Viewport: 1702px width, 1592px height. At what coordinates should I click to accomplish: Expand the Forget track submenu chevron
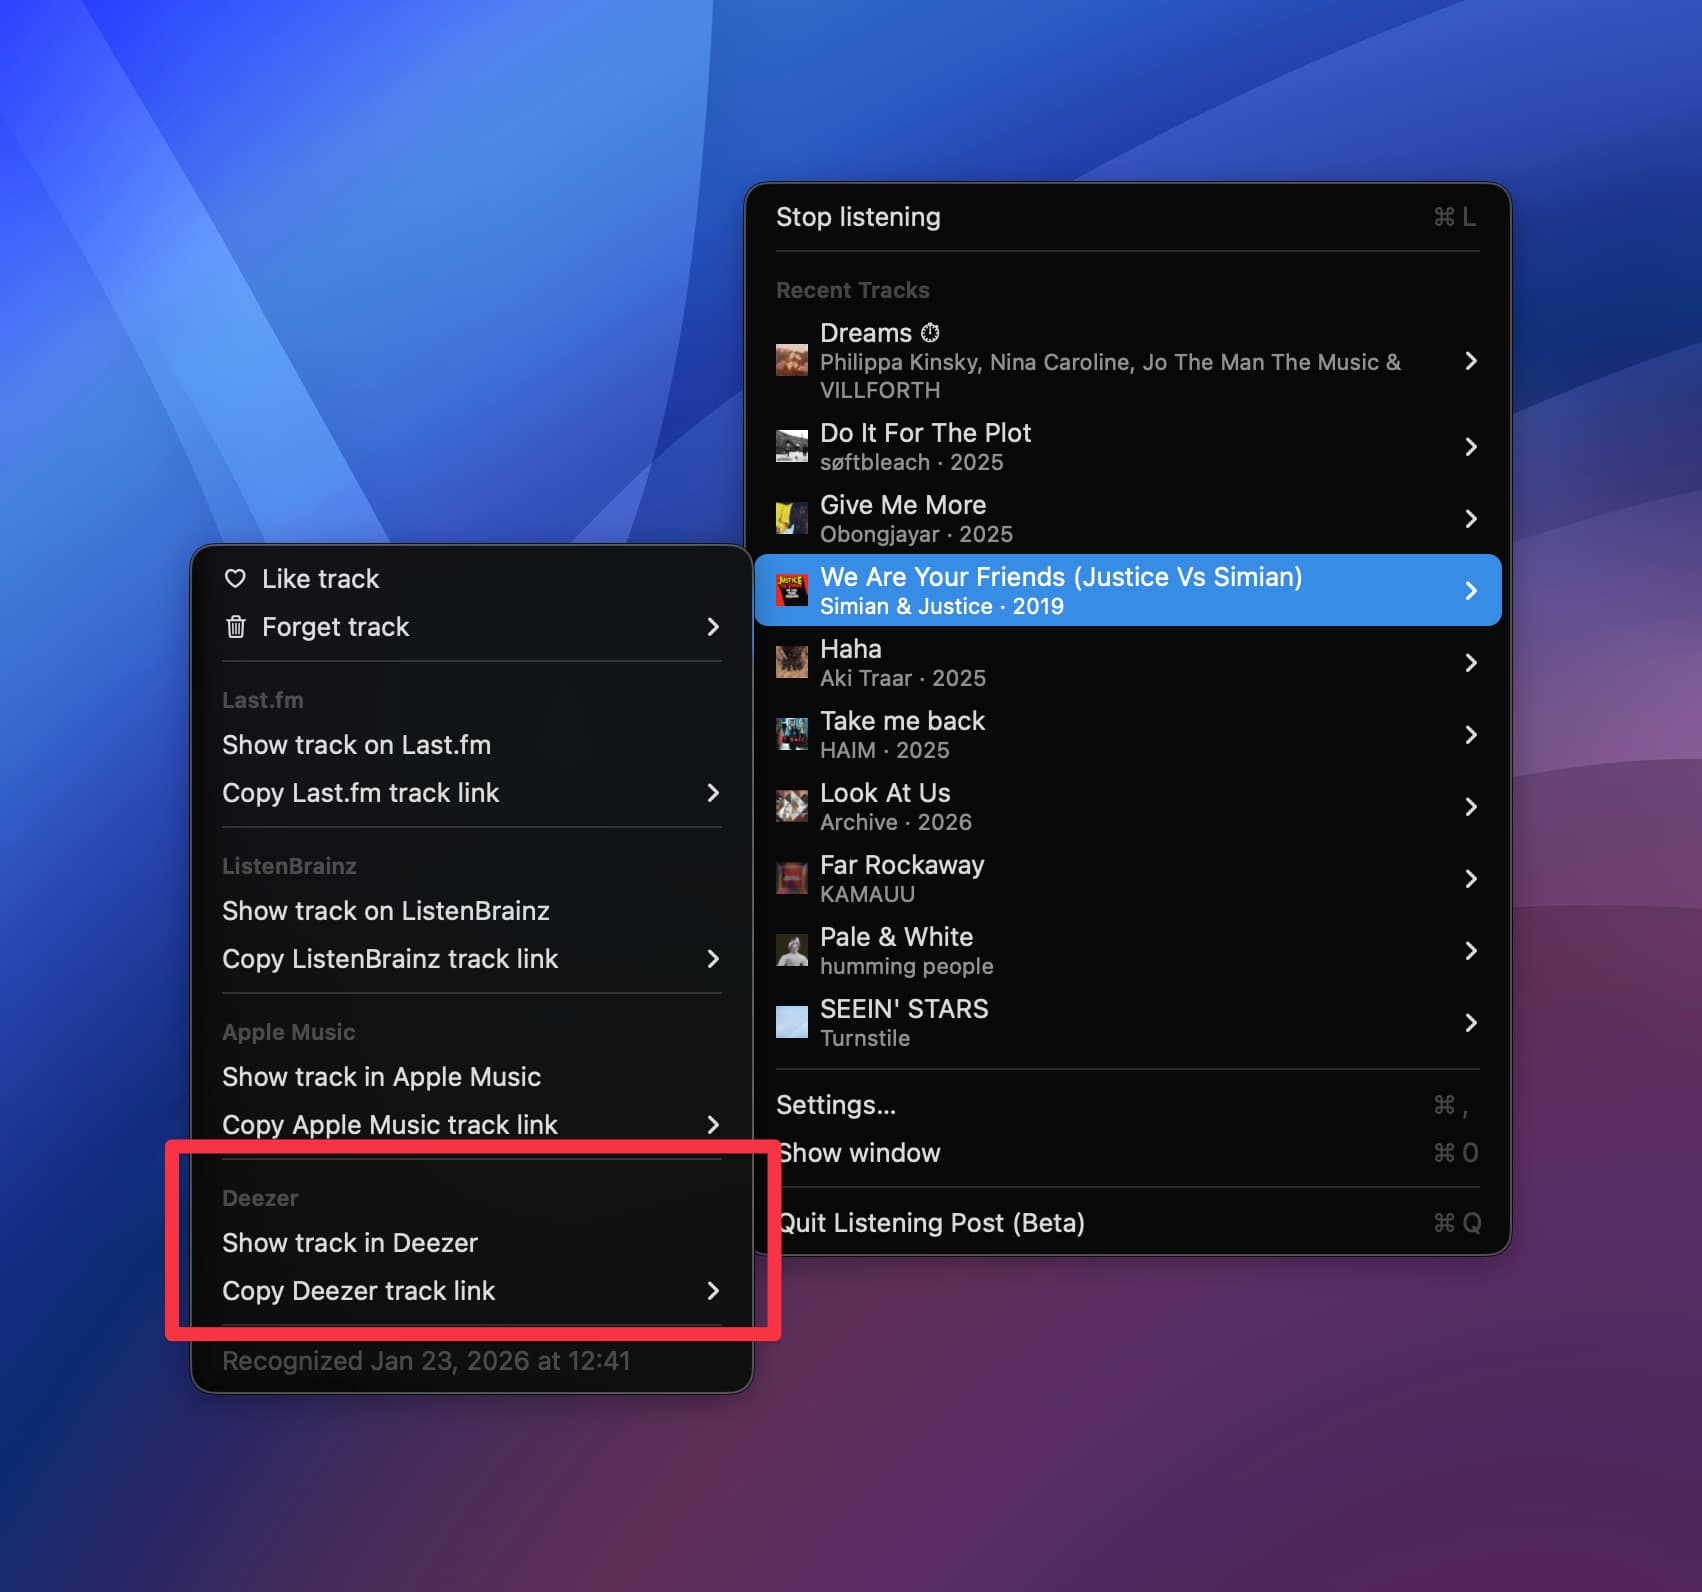pyautogui.click(x=712, y=627)
